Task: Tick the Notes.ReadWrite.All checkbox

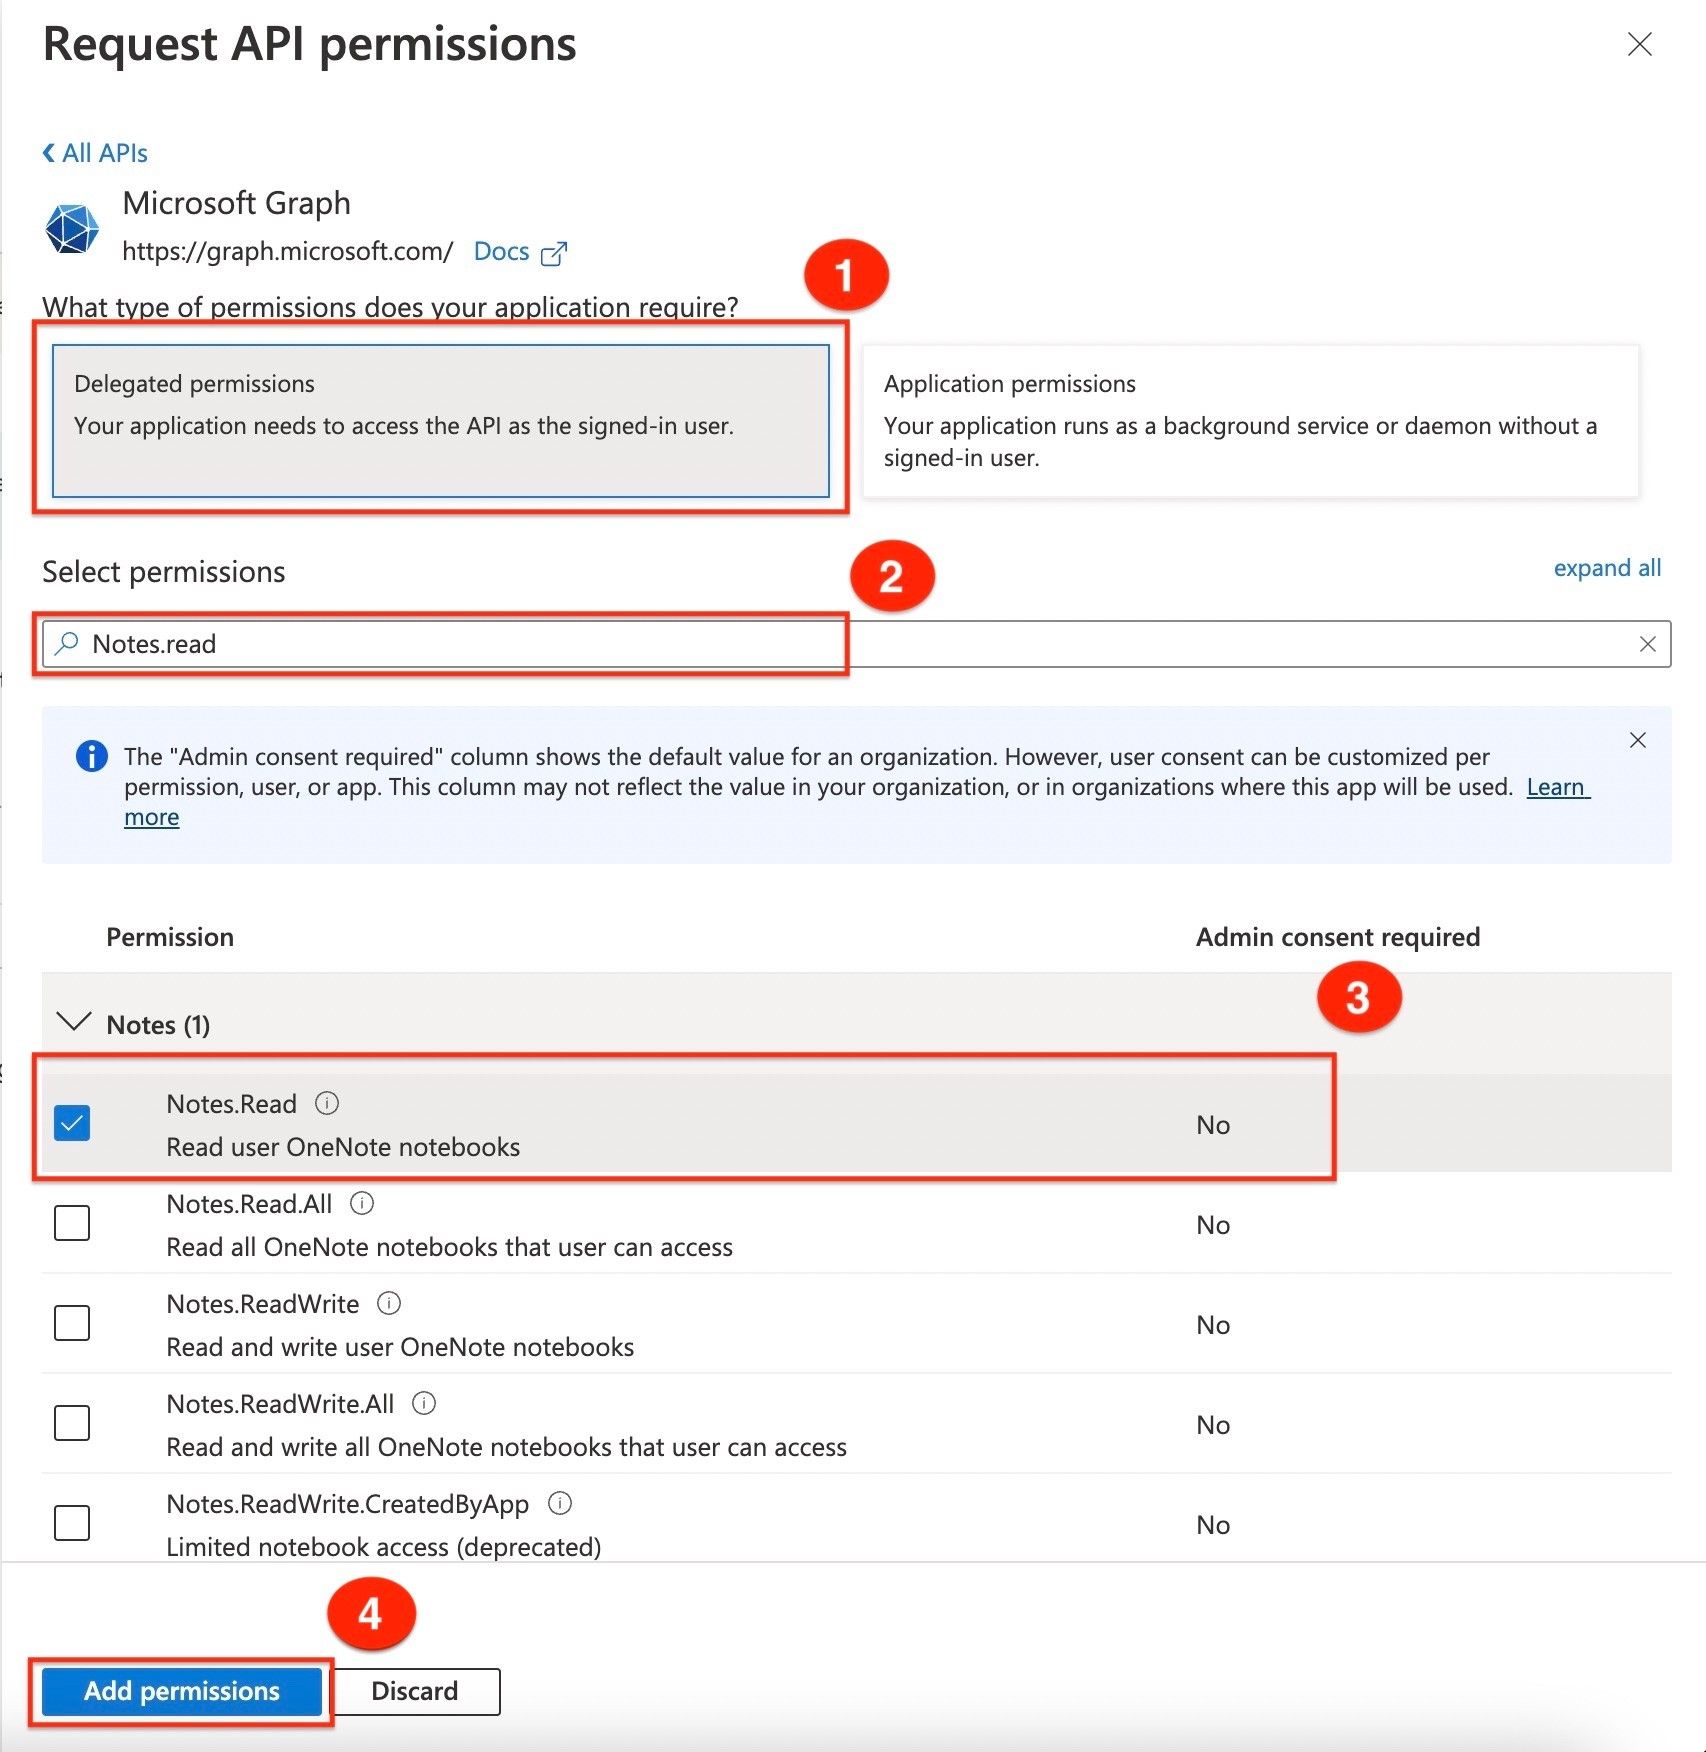Action: click(72, 1423)
